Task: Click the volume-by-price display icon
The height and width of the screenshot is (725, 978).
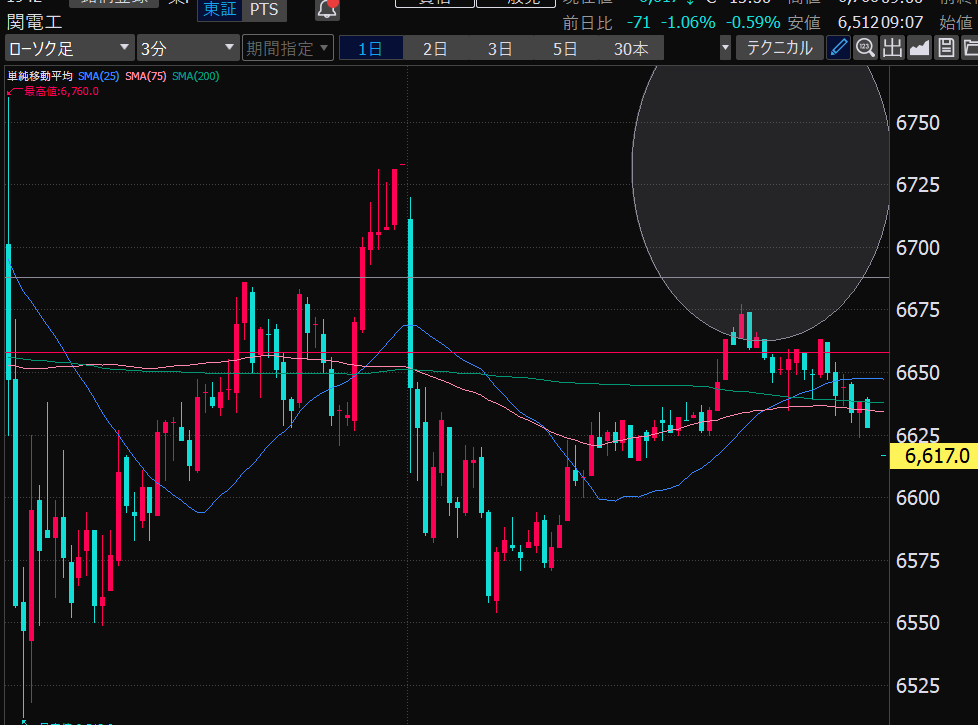Action: pyautogui.click(x=892, y=48)
